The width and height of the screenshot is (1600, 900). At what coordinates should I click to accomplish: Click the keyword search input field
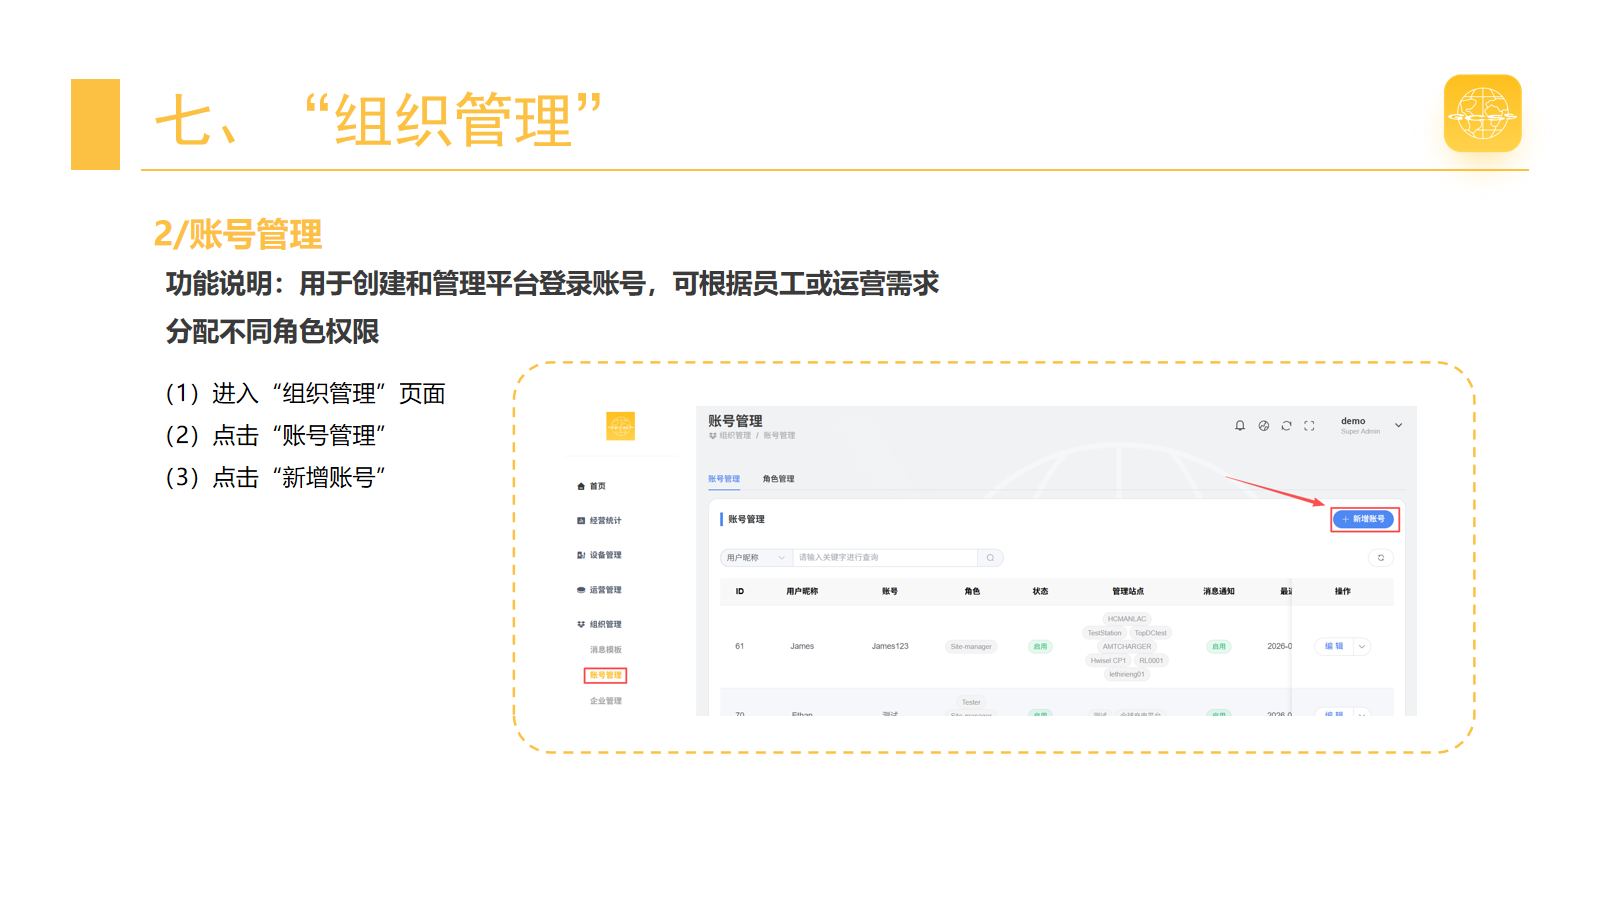[885, 558]
